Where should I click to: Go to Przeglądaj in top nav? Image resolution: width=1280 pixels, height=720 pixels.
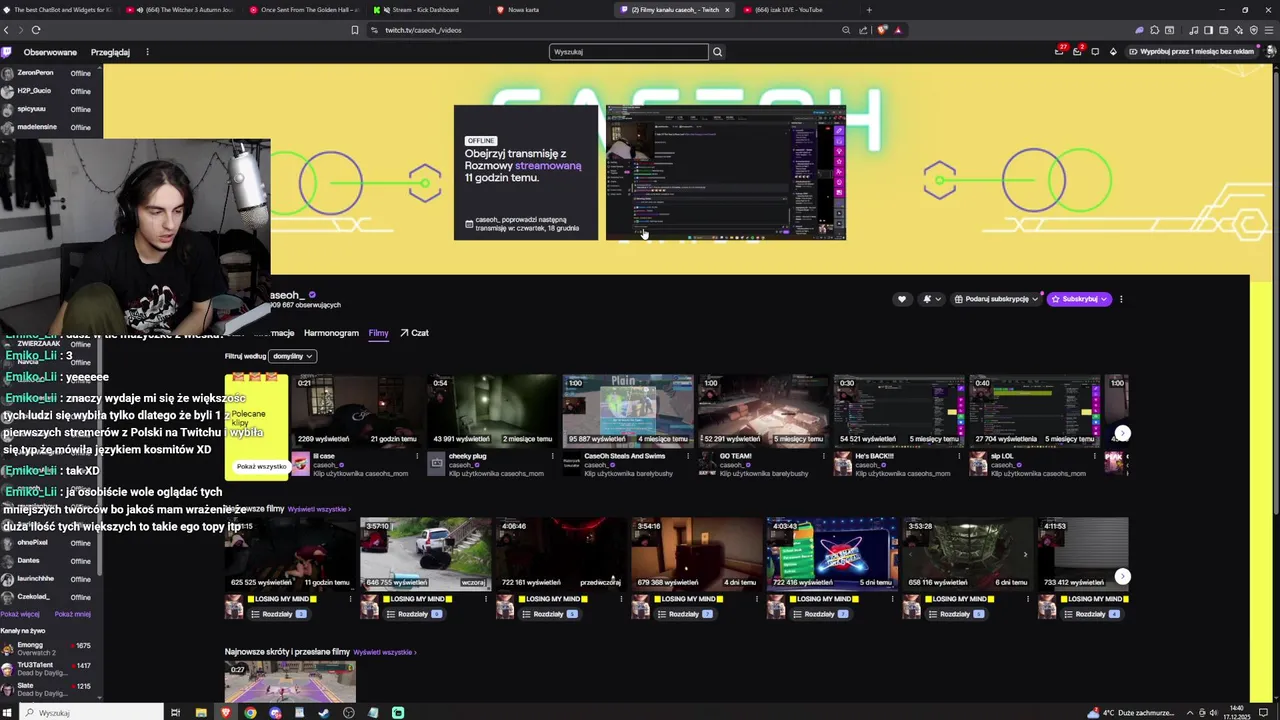tap(110, 52)
